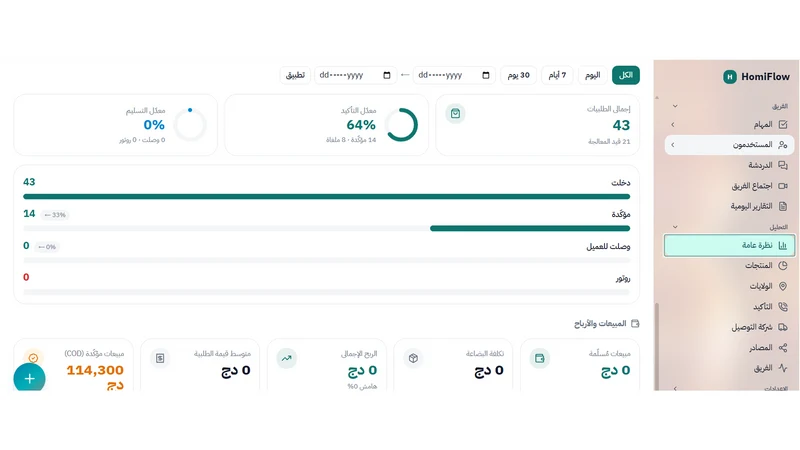Viewport: 800px width, 450px height.
Task: Expand the المهام submenu chevron
Action: [673, 124]
